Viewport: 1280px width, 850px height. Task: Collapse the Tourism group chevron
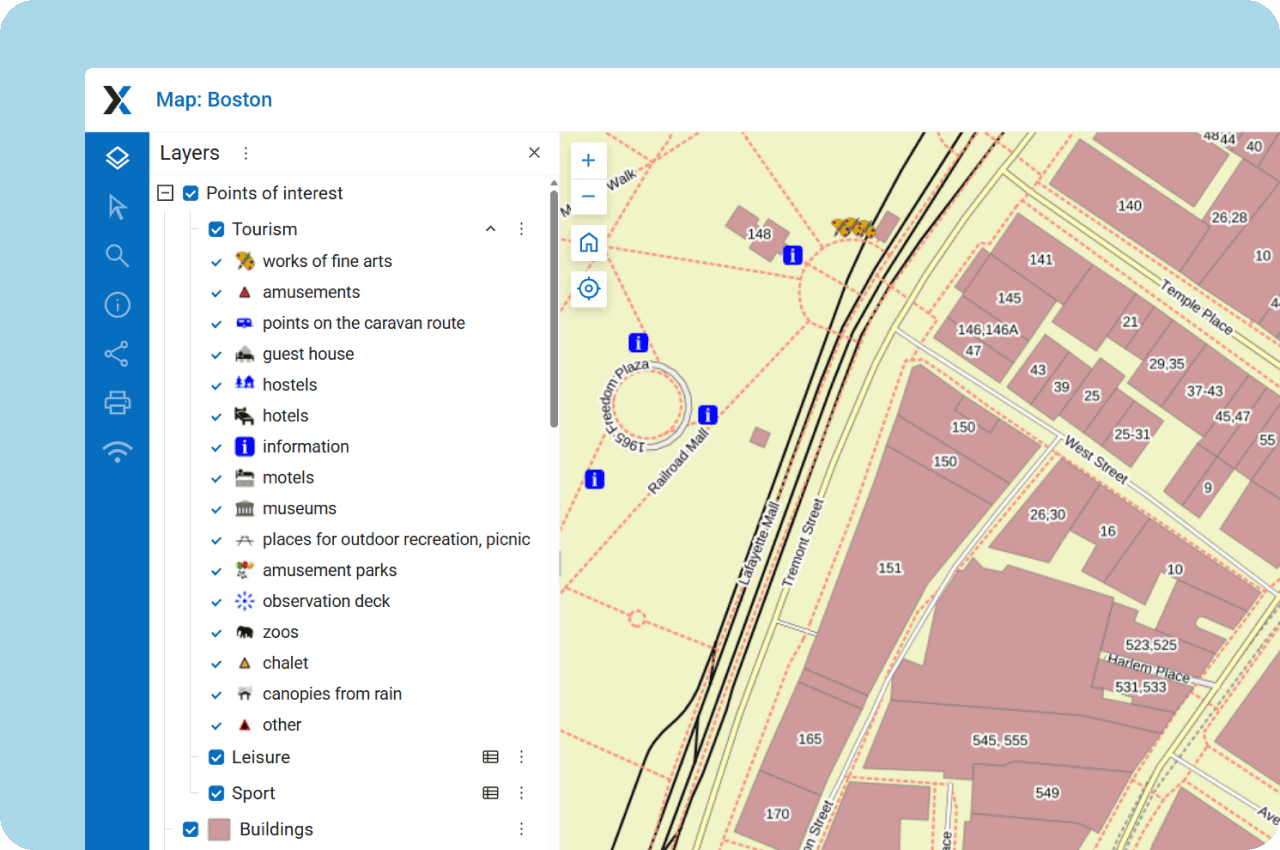coord(490,228)
